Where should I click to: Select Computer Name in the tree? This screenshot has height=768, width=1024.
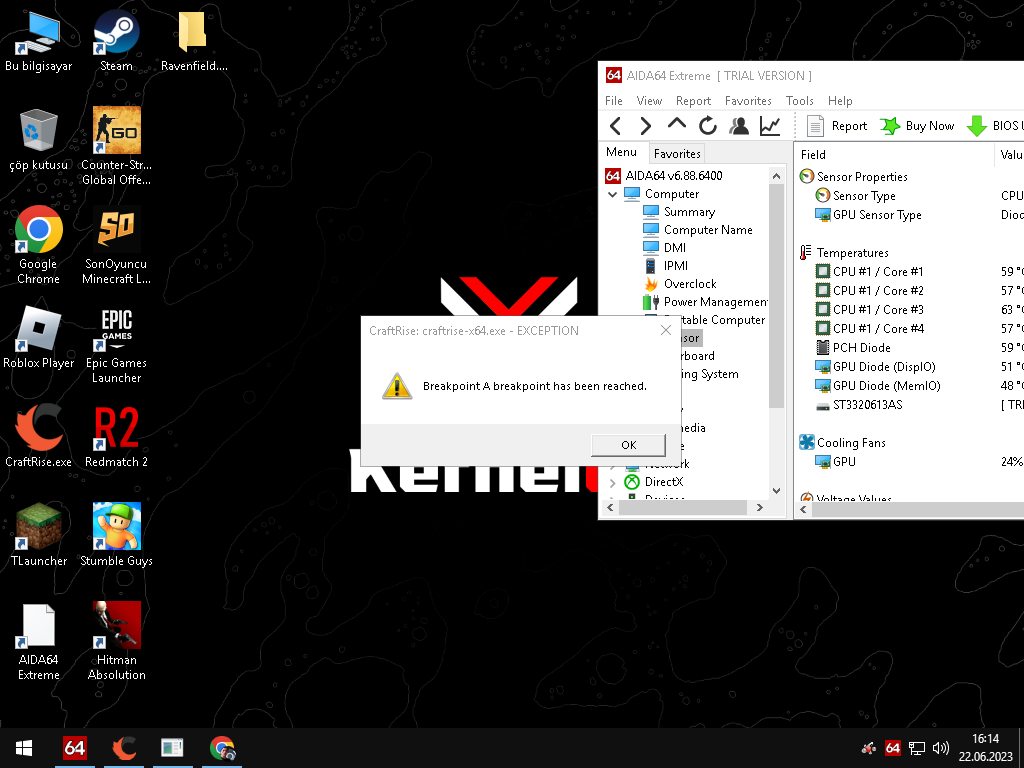click(698, 230)
